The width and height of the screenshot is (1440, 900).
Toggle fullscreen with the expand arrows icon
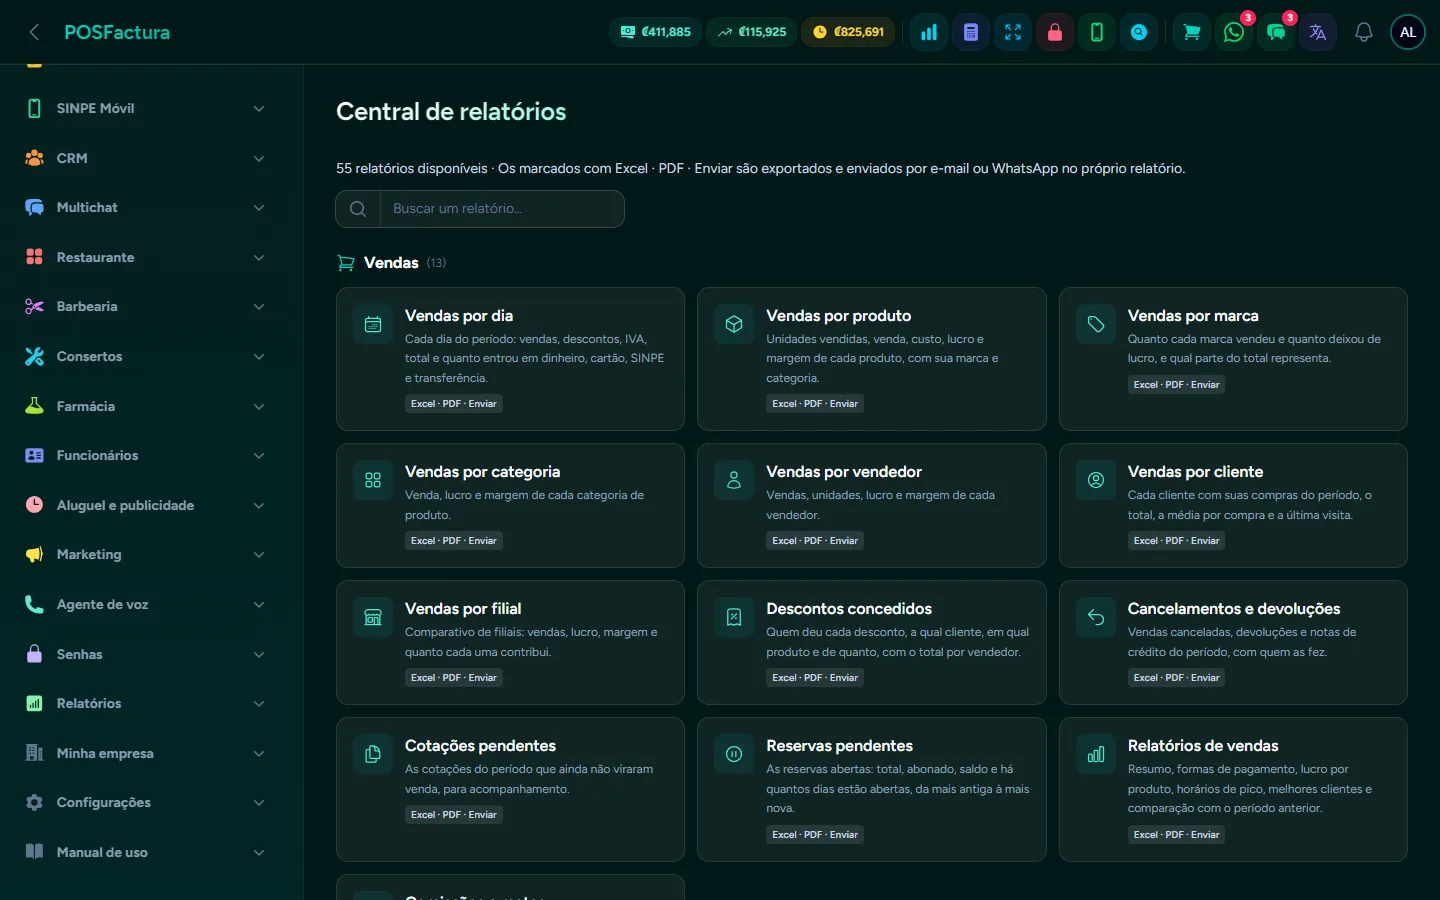[x=1013, y=32]
